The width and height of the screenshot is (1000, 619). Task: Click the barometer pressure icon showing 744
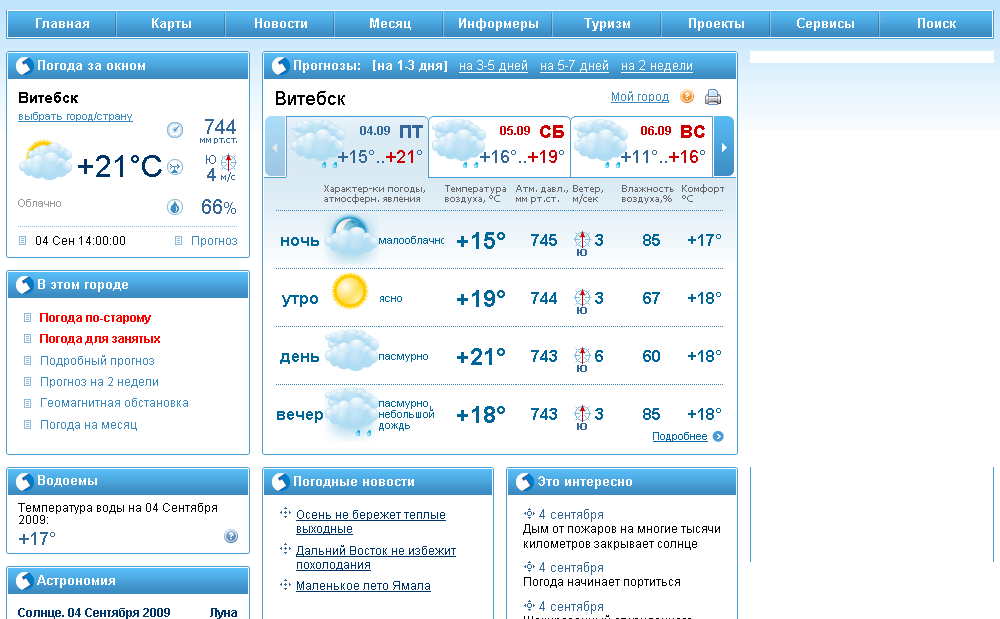(173, 131)
